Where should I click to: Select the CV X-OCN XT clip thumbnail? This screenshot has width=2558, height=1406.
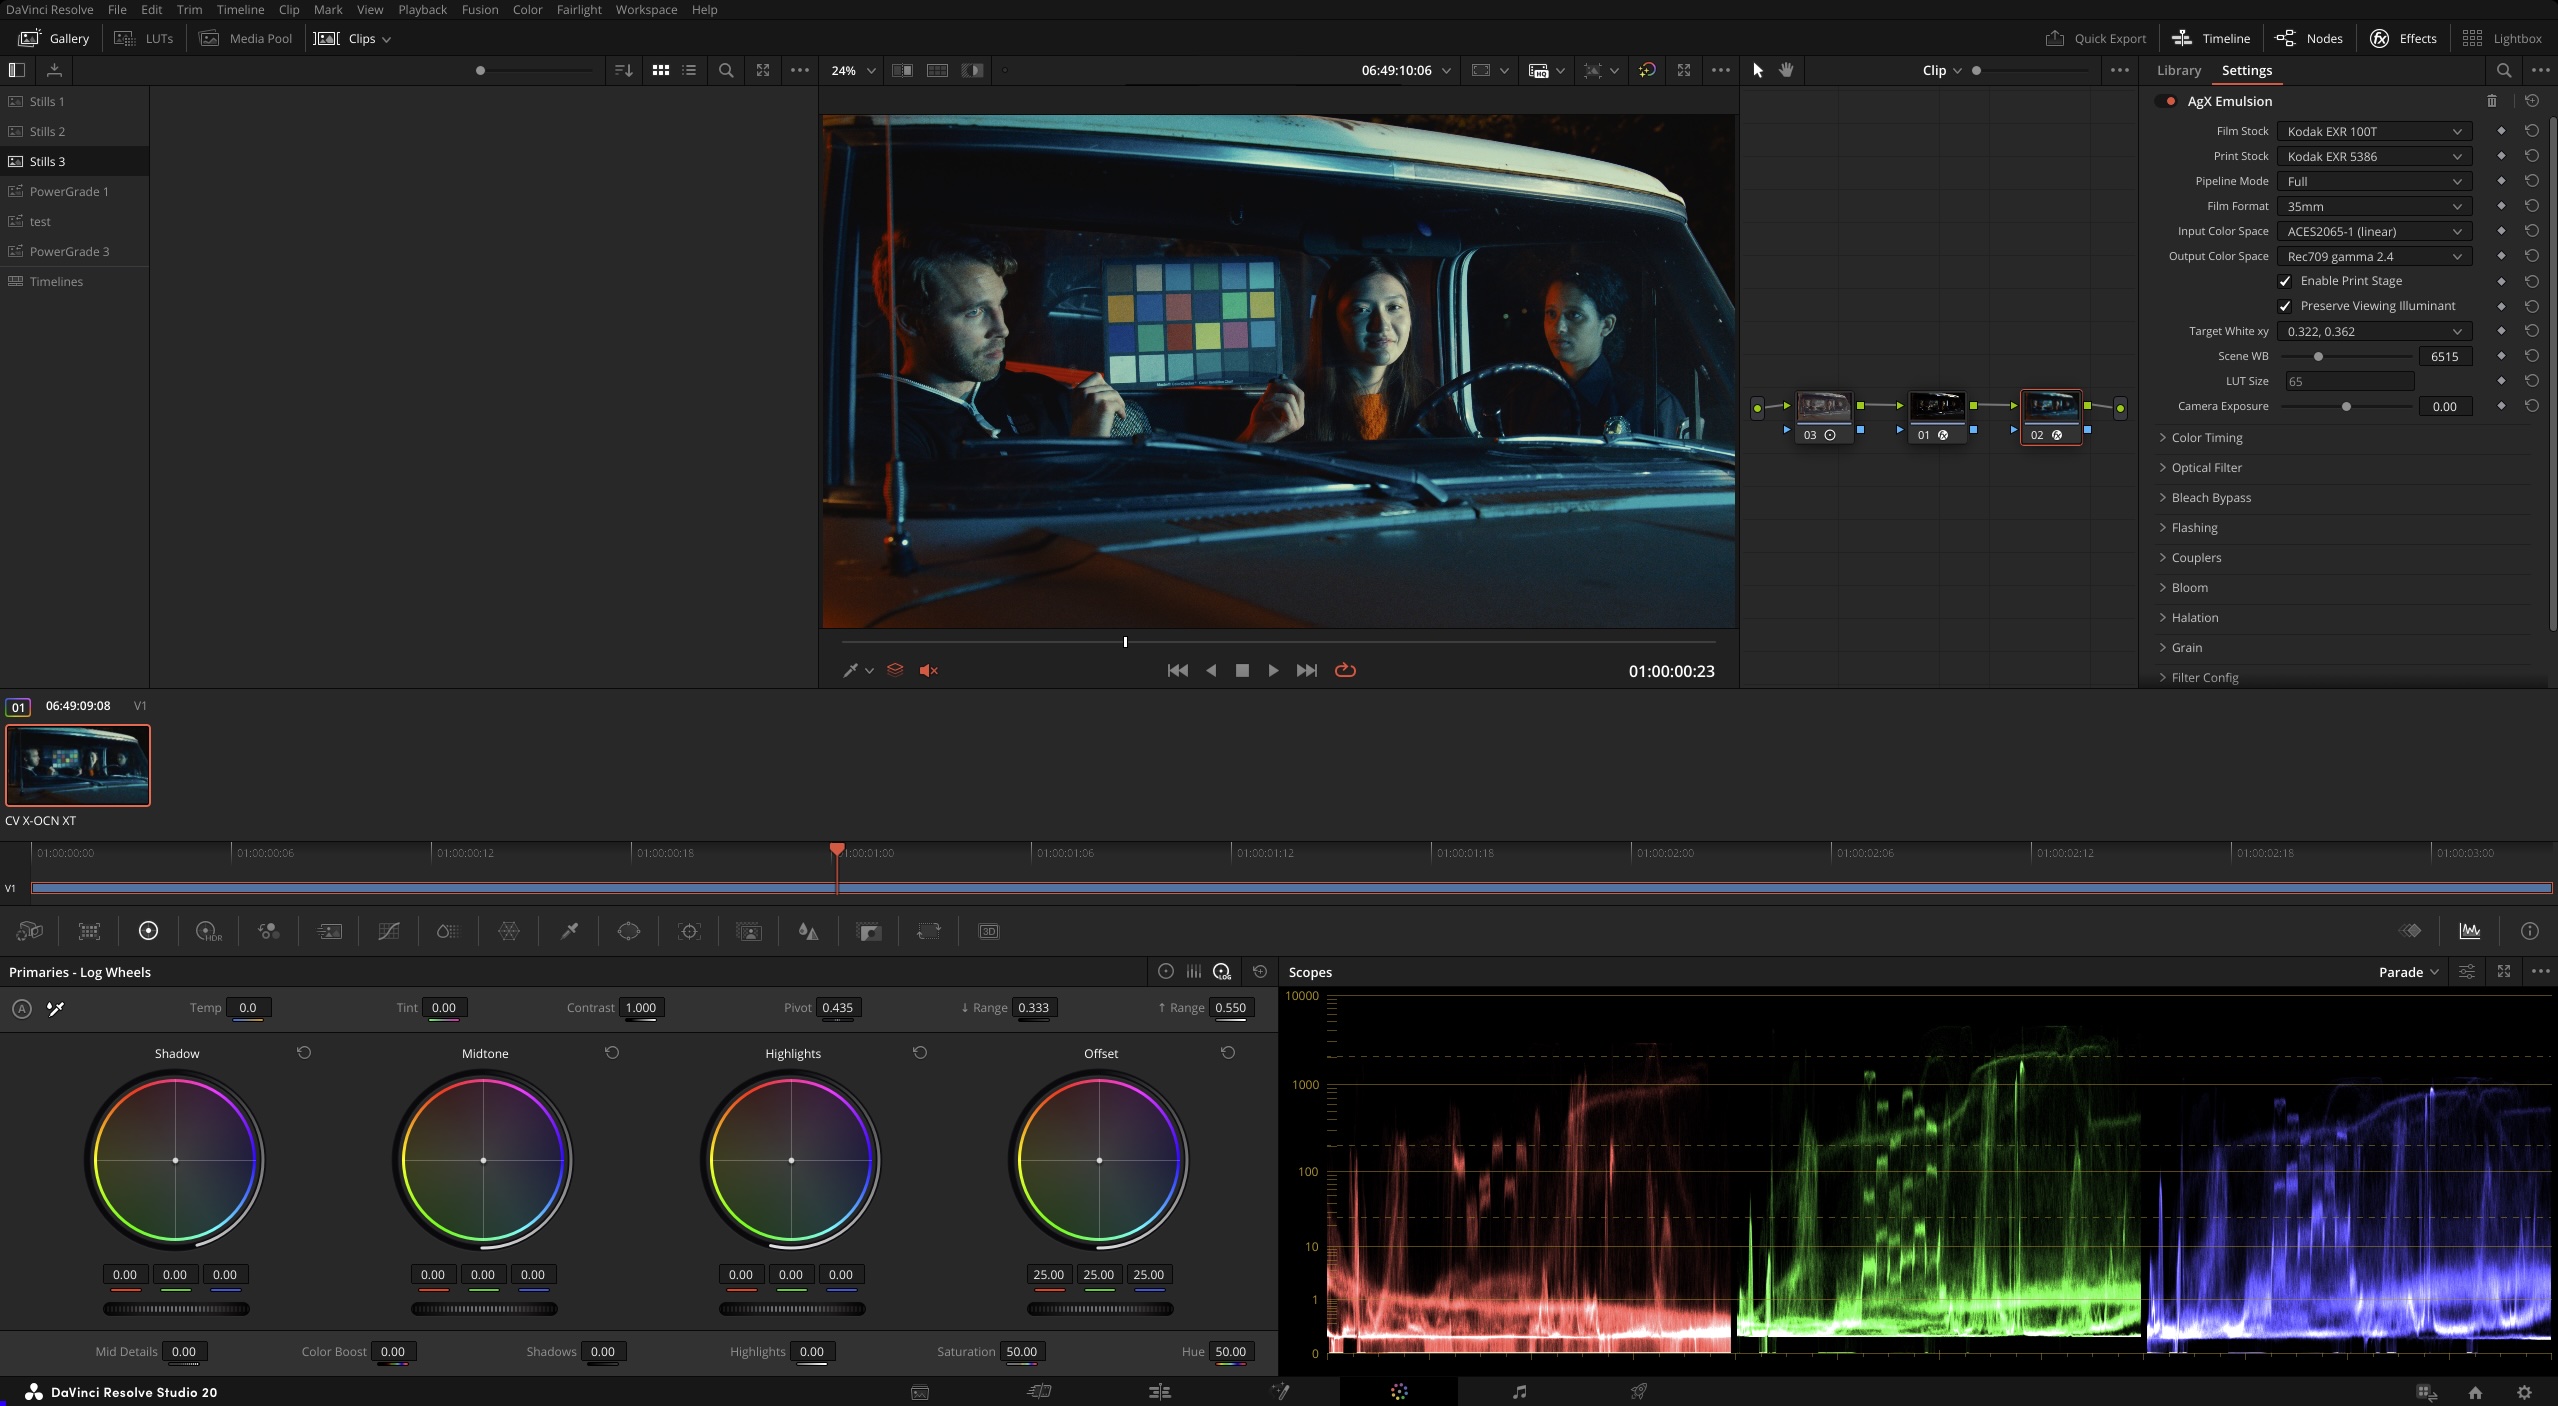(x=78, y=765)
